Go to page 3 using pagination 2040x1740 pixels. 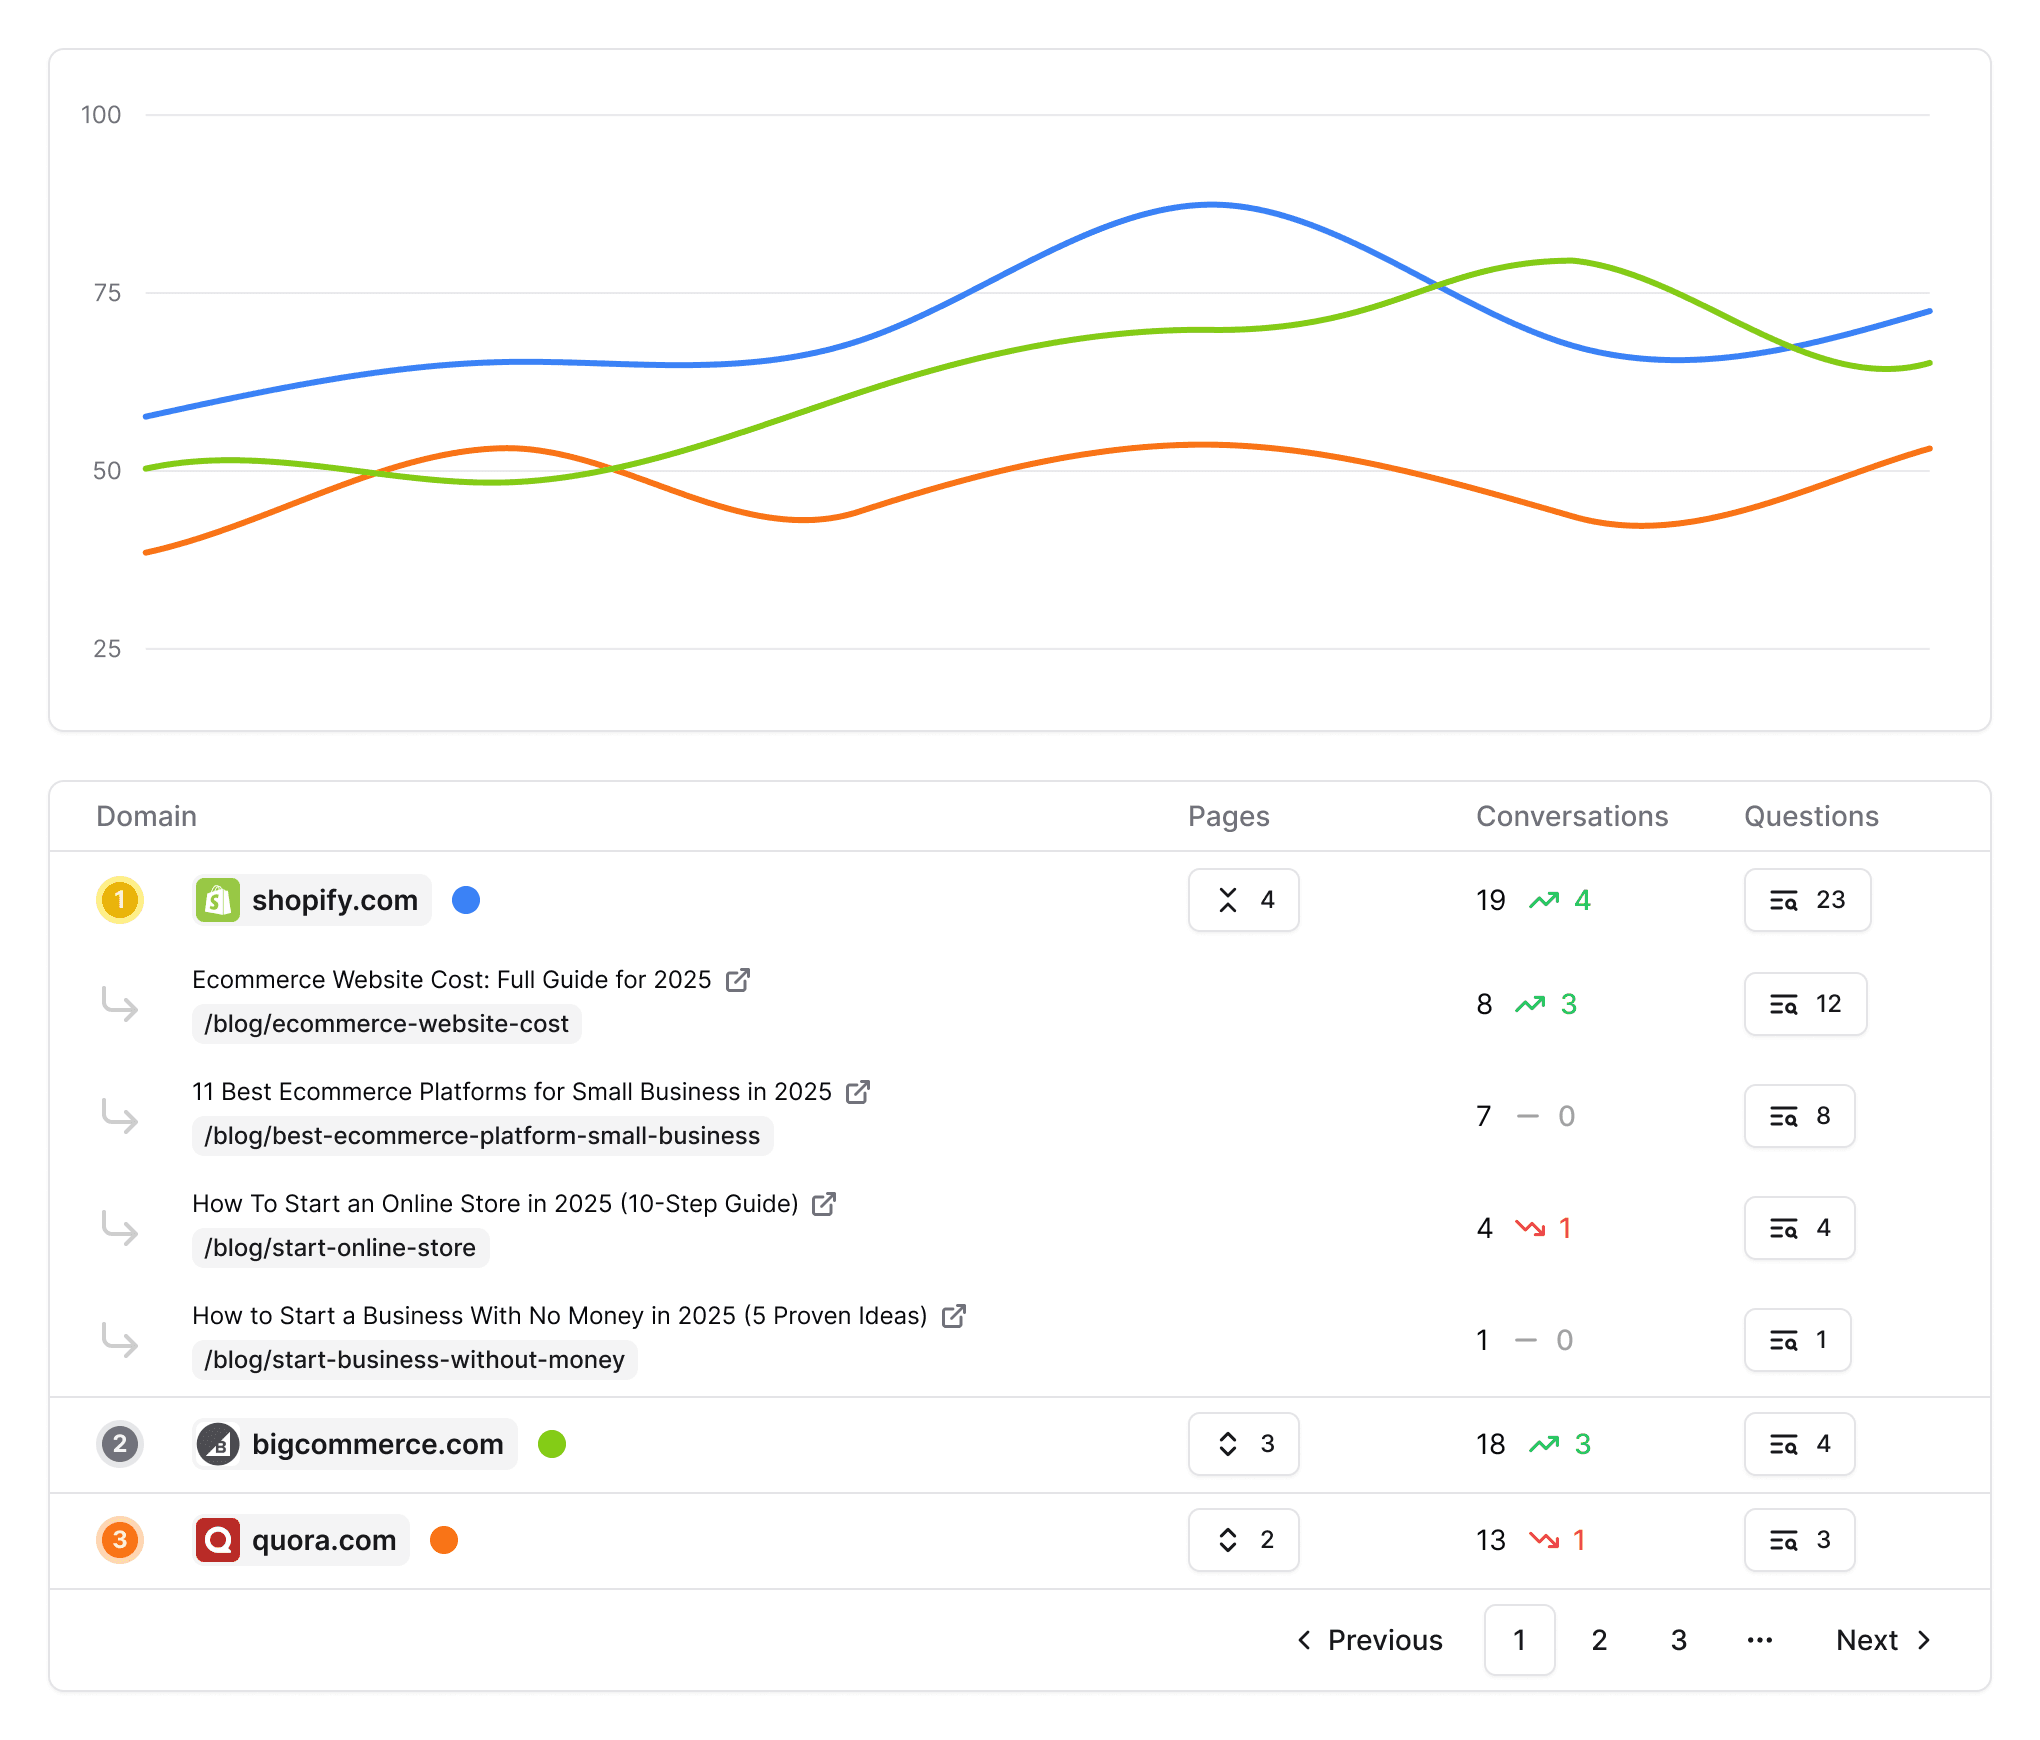(1677, 1640)
